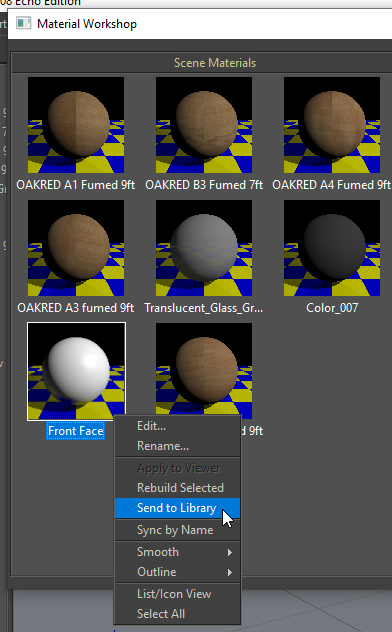Select the Translucent_Glass_Gr... material thumbnail
The height and width of the screenshot is (632, 392).
[x=204, y=248]
